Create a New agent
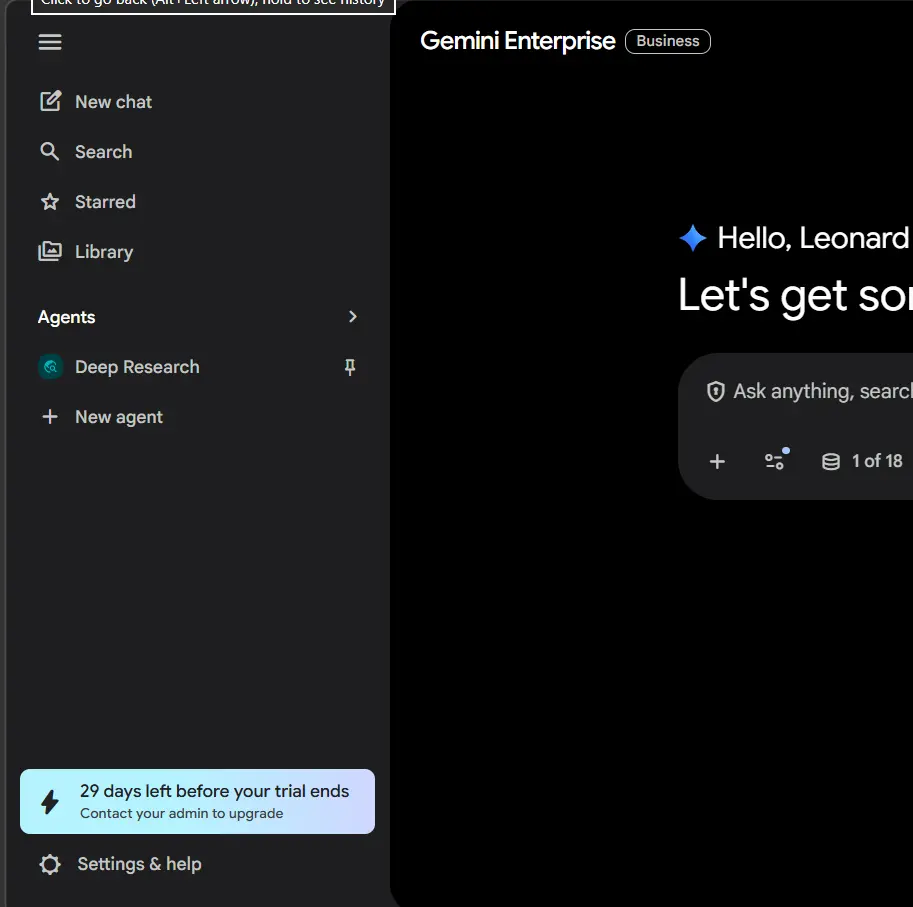913x907 pixels. coord(119,417)
